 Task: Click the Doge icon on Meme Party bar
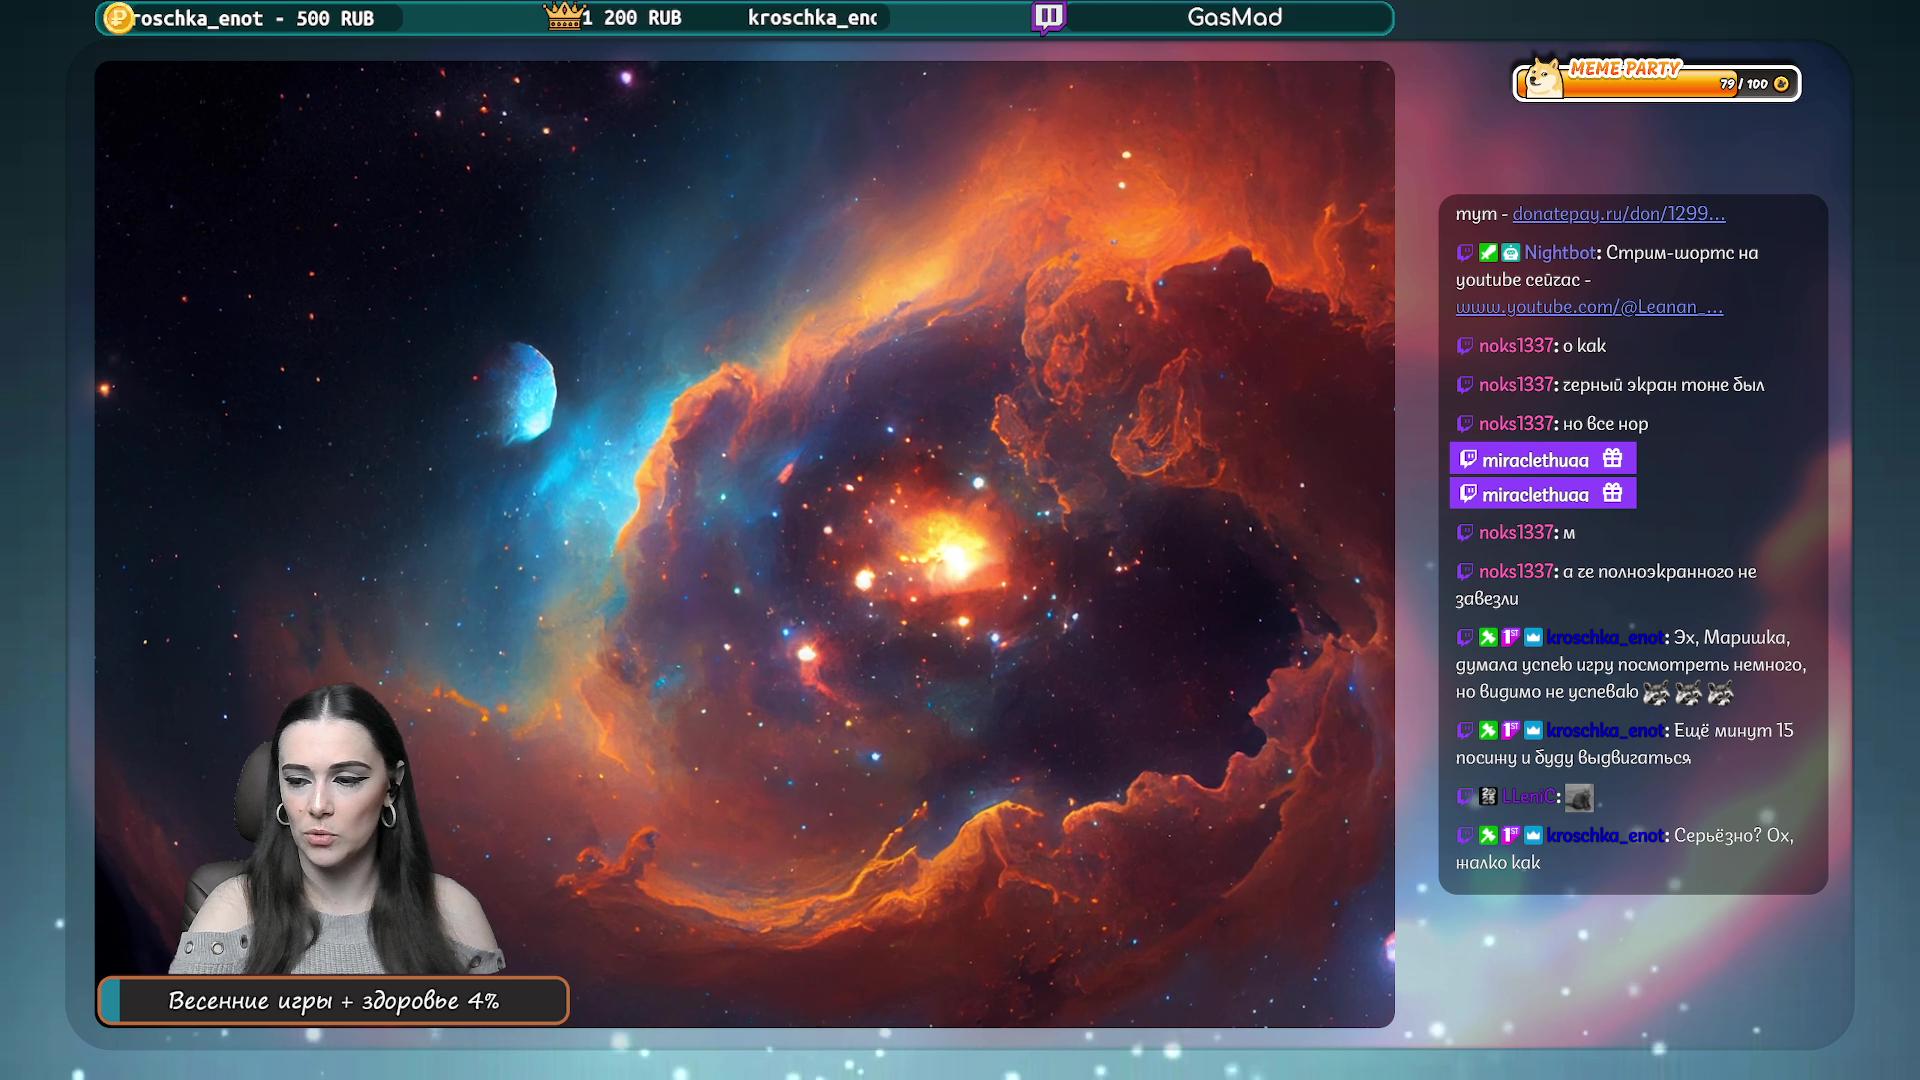1544,79
